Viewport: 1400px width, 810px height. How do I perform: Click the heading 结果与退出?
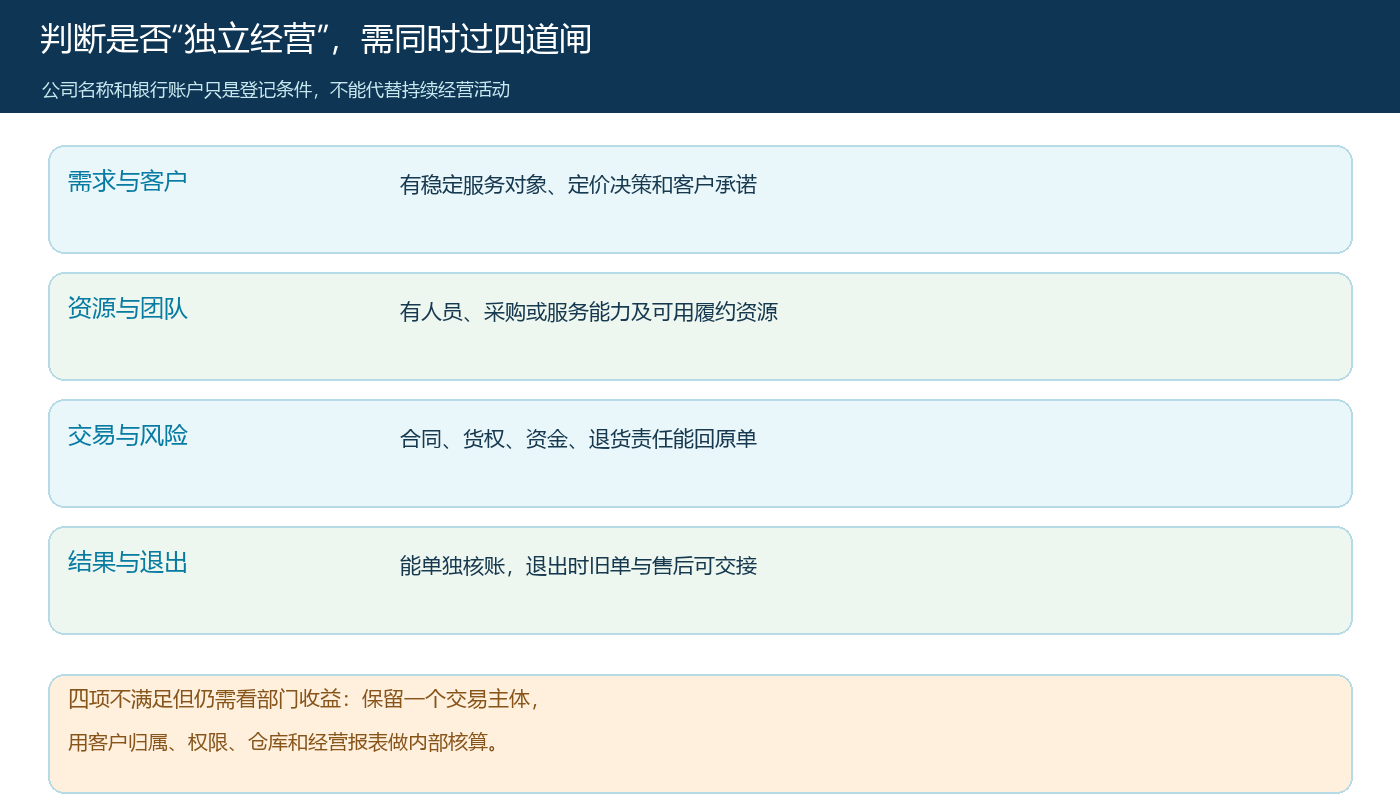click(128, 563)
